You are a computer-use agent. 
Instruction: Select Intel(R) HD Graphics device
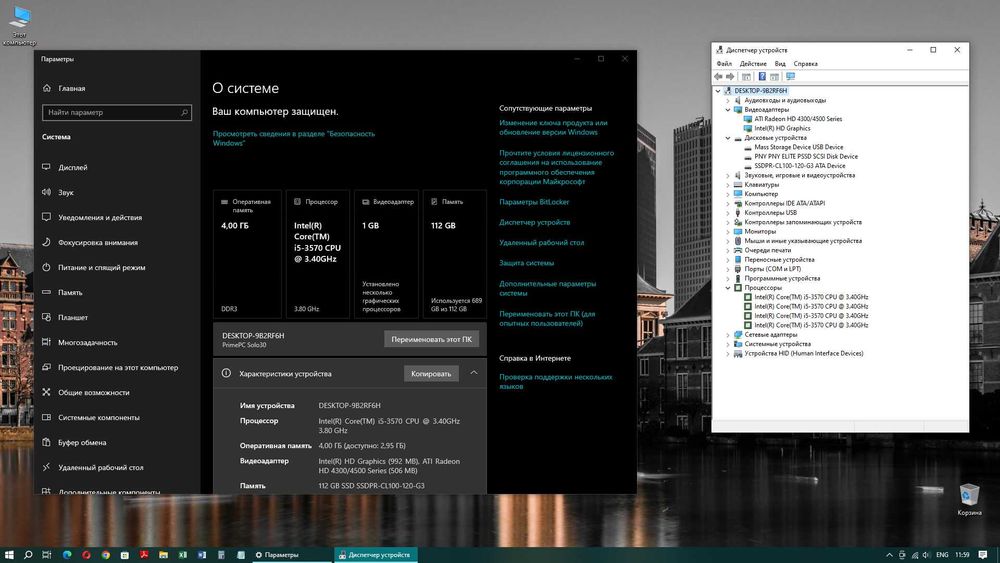click(x=782, y=128)
